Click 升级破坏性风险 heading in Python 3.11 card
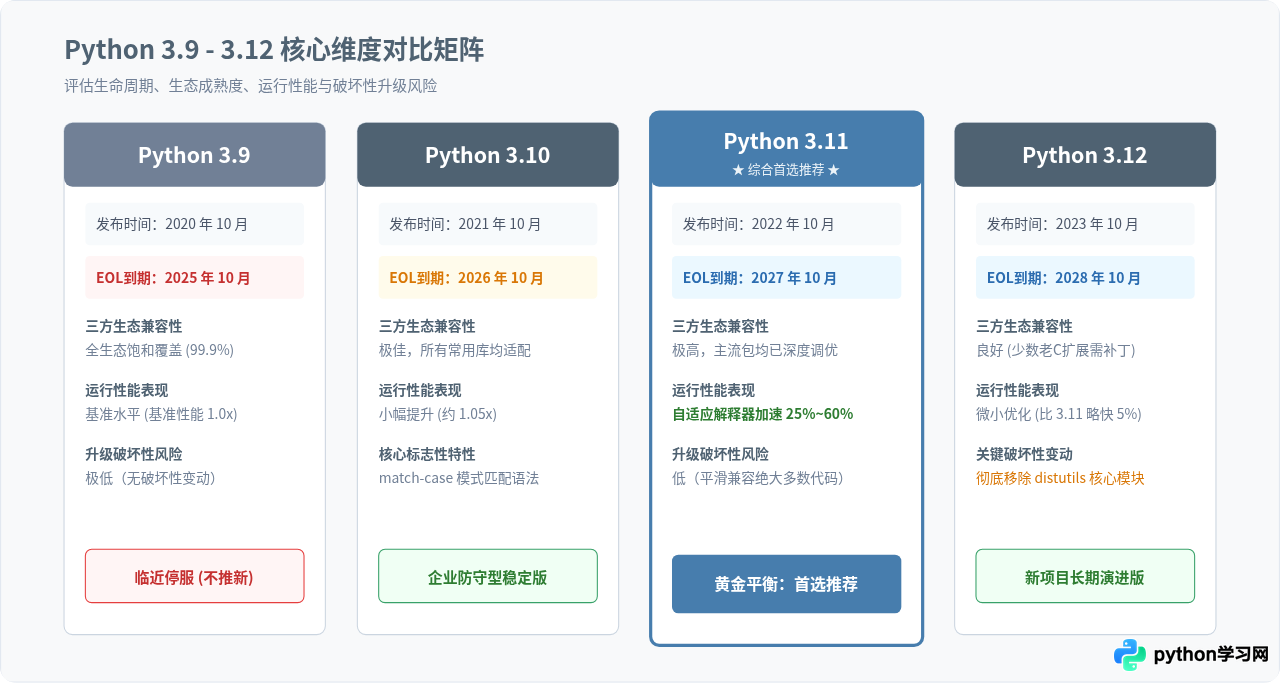This screenshot has height=683, width=1280. [x=720, y=454]
